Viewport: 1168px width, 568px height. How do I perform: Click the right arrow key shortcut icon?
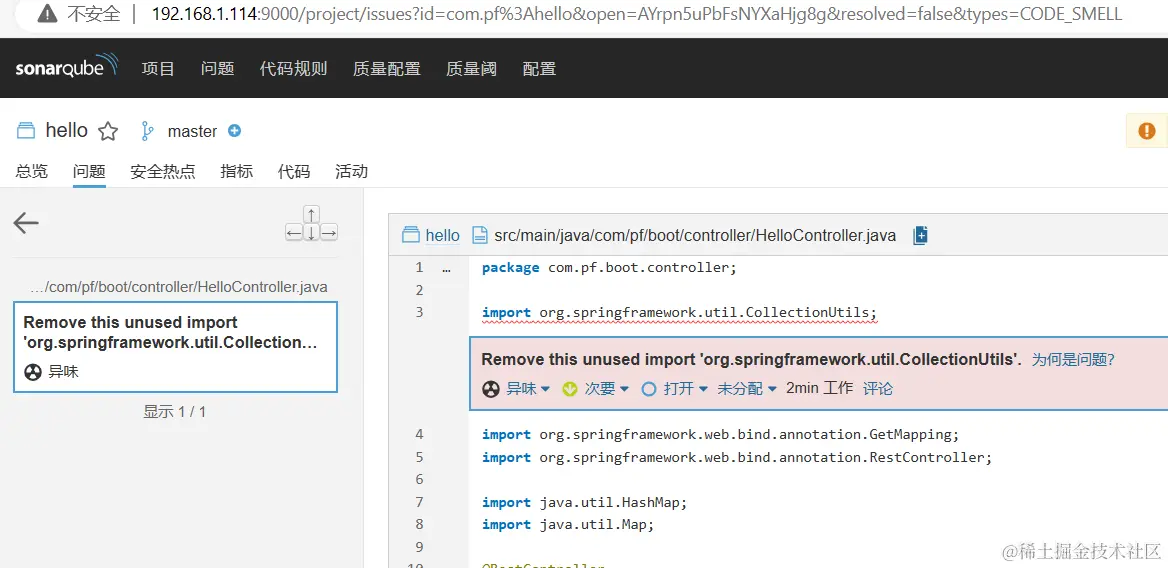point(329,233)
